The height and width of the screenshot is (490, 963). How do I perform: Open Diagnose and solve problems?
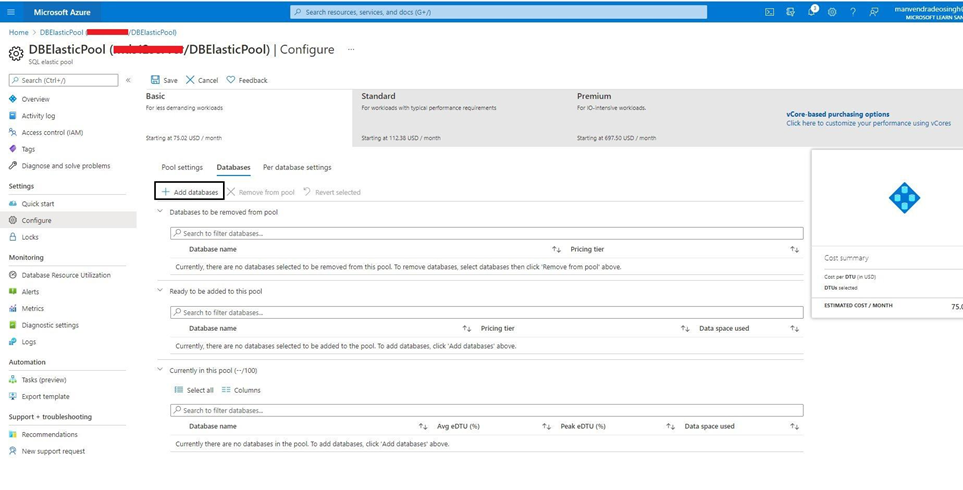68,165
